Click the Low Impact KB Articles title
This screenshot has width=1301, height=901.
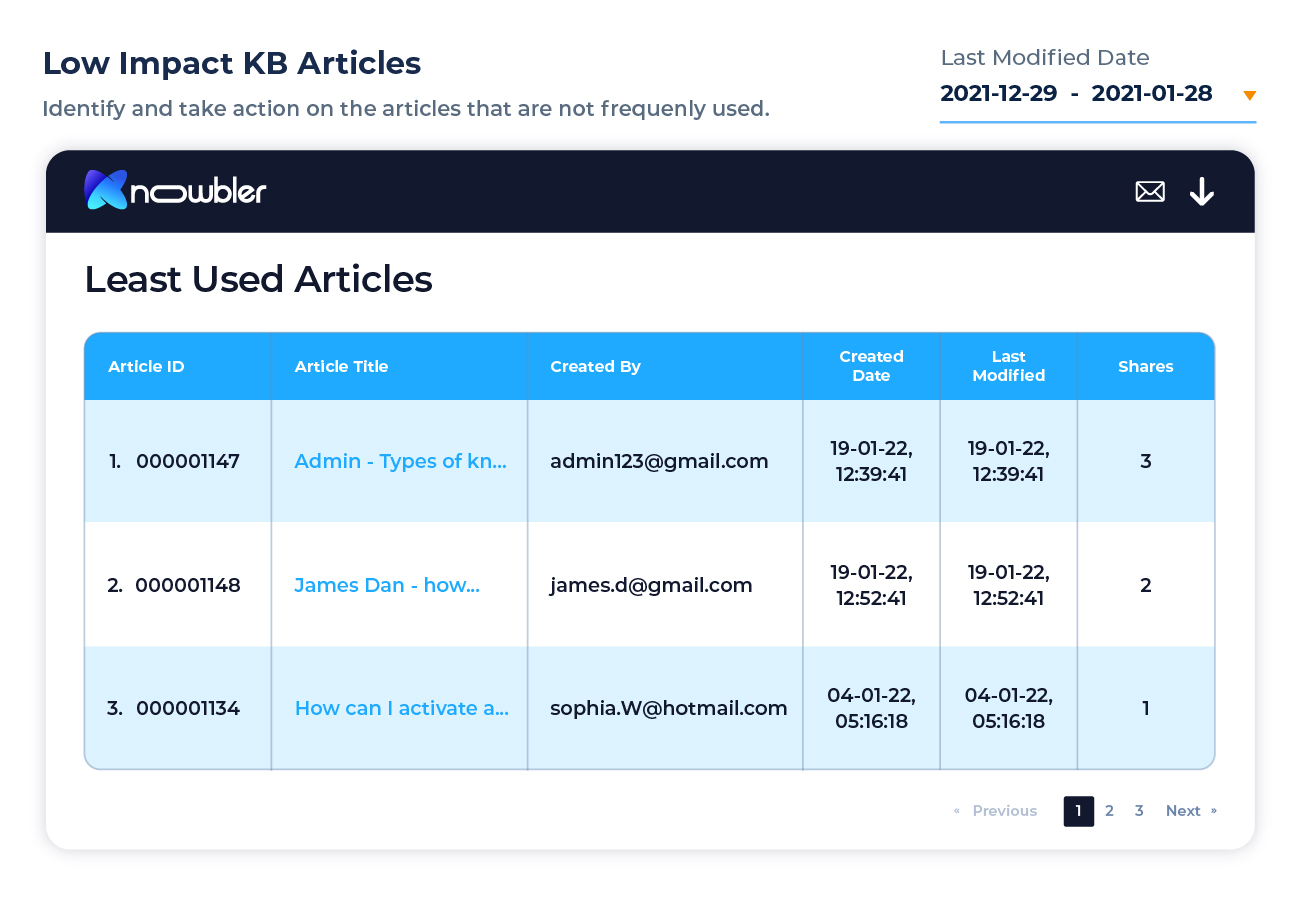(232, 63)
